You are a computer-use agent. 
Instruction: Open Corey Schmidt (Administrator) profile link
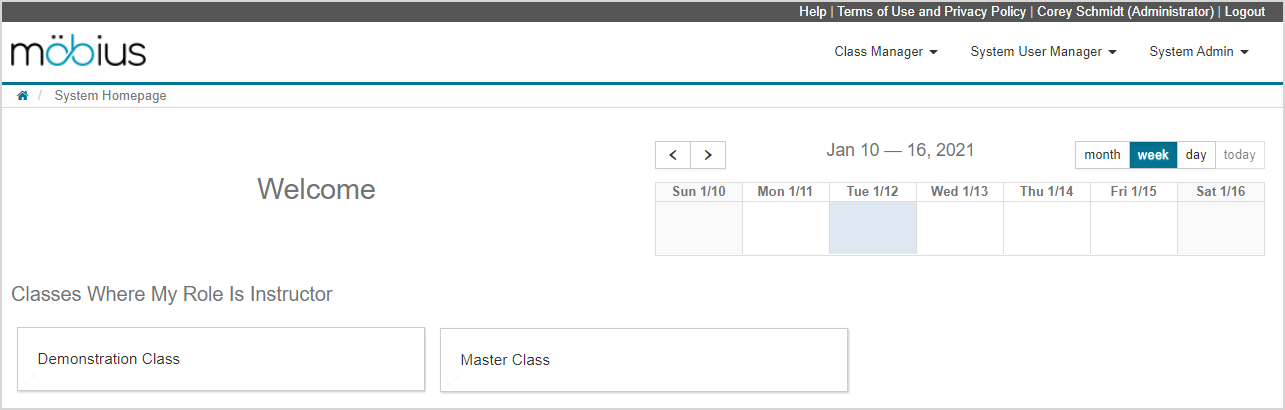click(x=1125, y=11)
